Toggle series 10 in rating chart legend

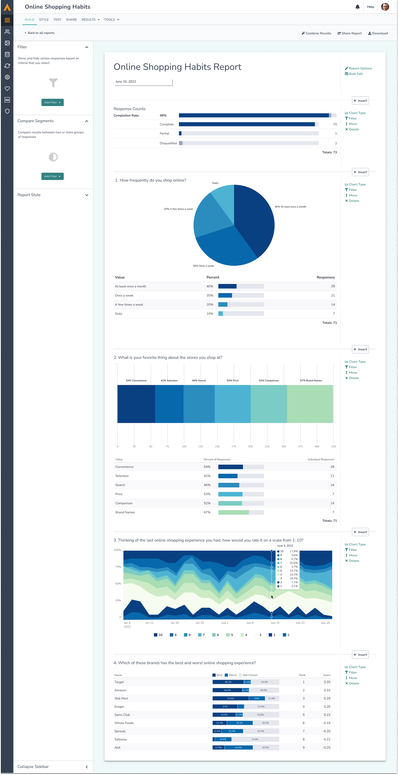[x=157, y=635]
